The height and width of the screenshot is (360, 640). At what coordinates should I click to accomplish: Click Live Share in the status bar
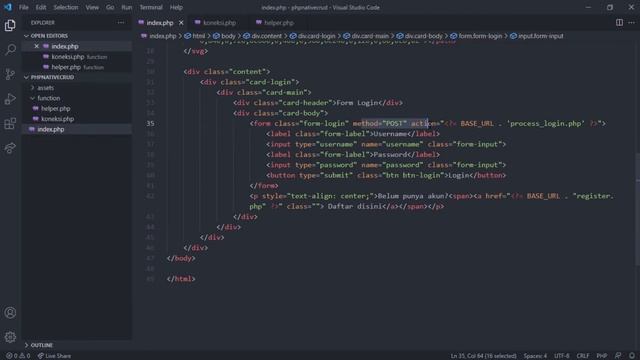(x=54, y=356)
